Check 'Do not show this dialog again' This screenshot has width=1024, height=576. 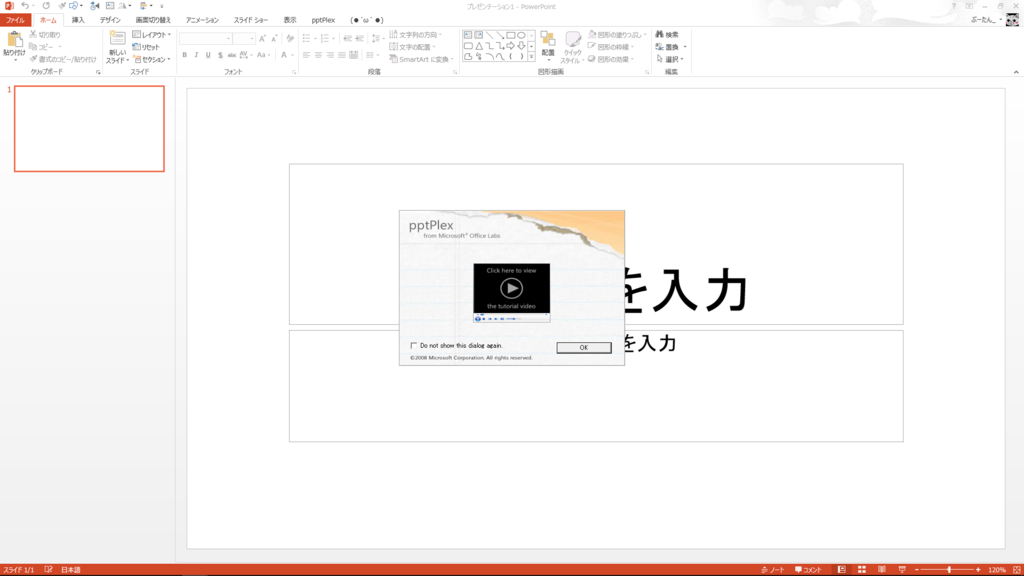click(413, 345)
